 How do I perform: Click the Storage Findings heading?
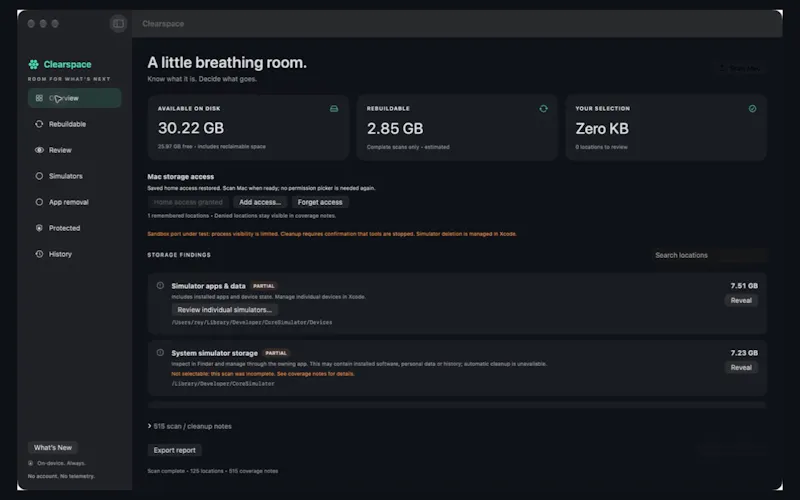[179, 255]
